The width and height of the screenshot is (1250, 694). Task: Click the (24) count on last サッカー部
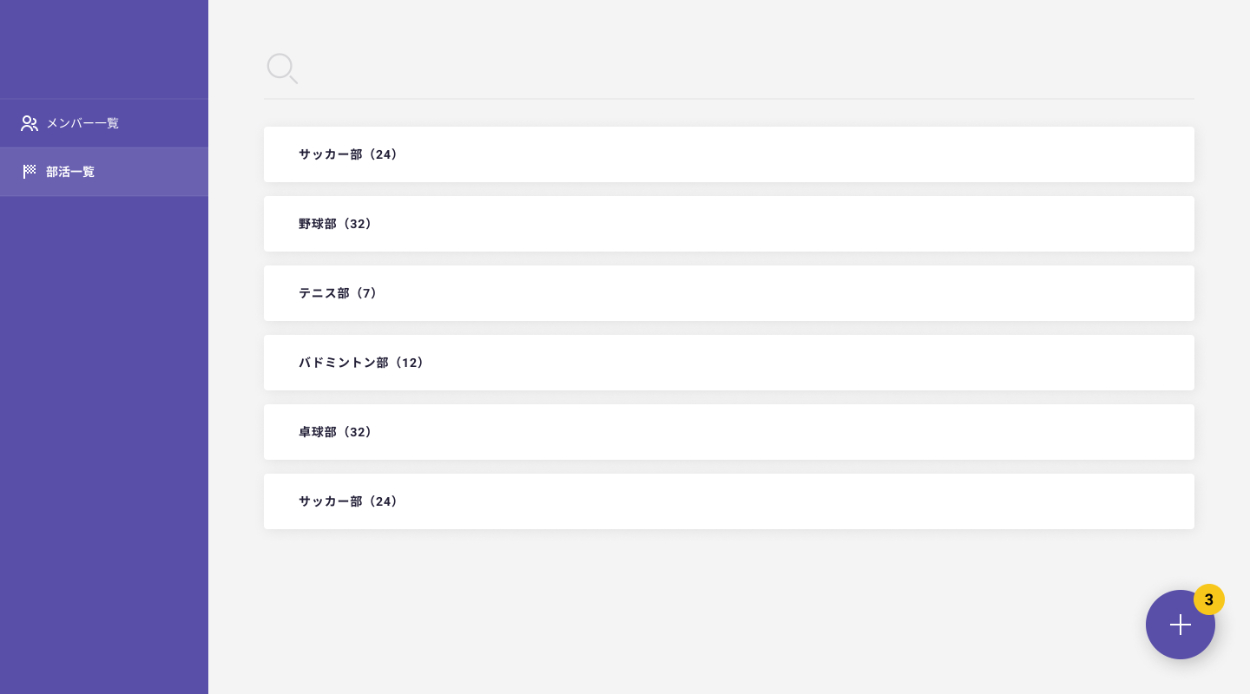coord(384,501)
